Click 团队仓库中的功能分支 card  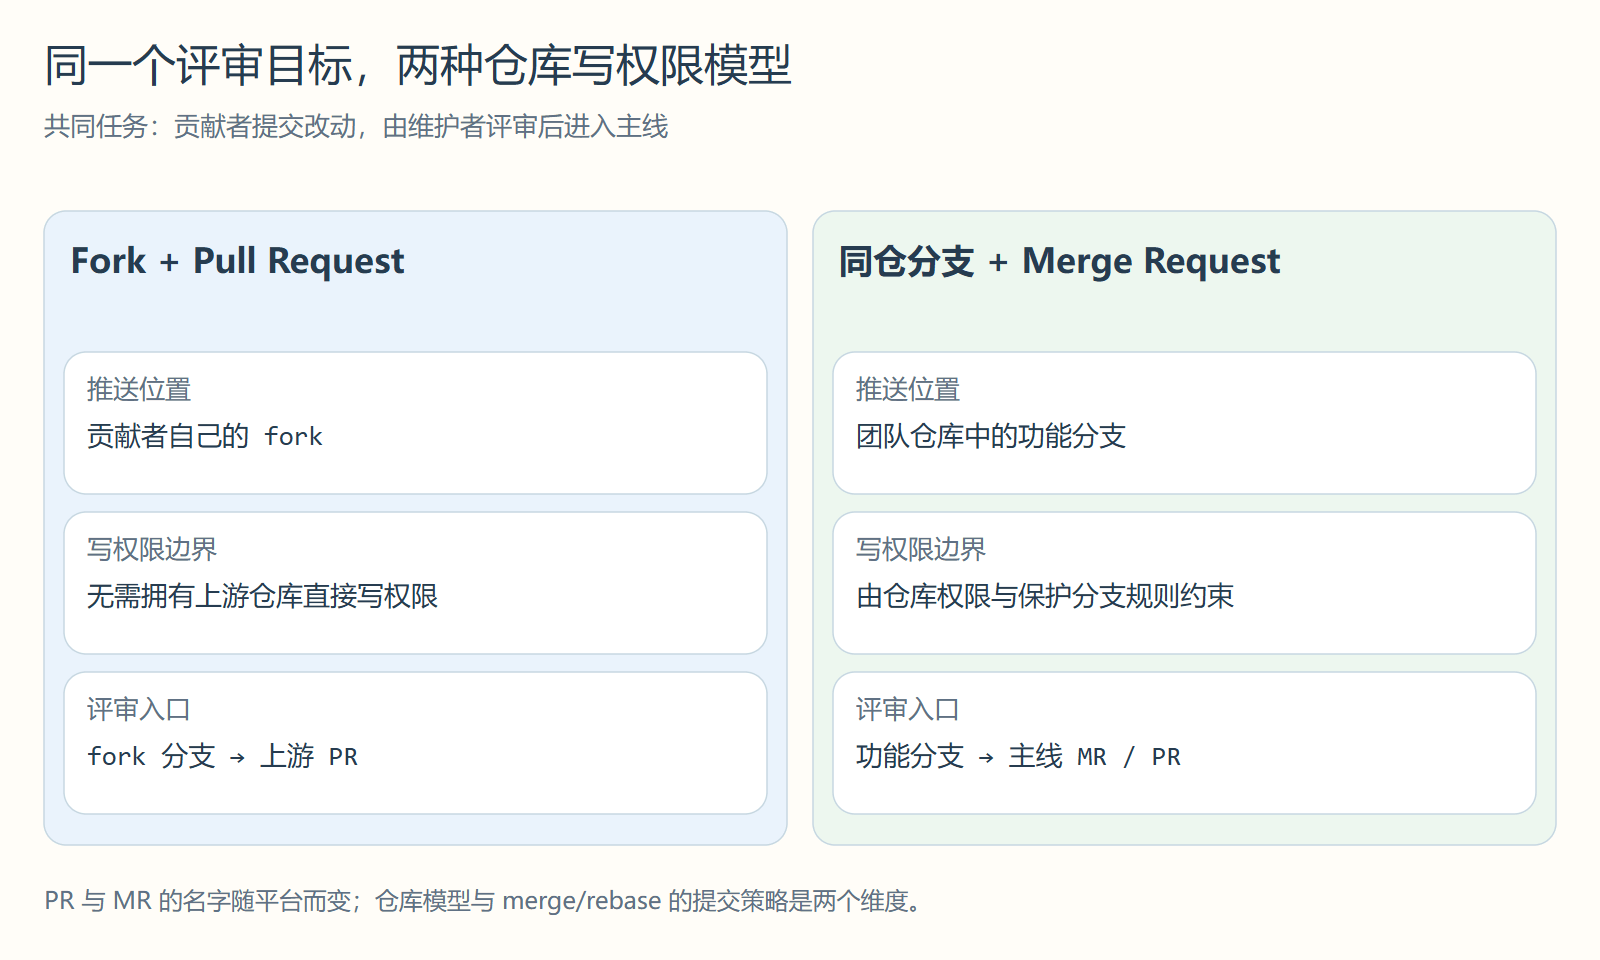coord(1184,423)
